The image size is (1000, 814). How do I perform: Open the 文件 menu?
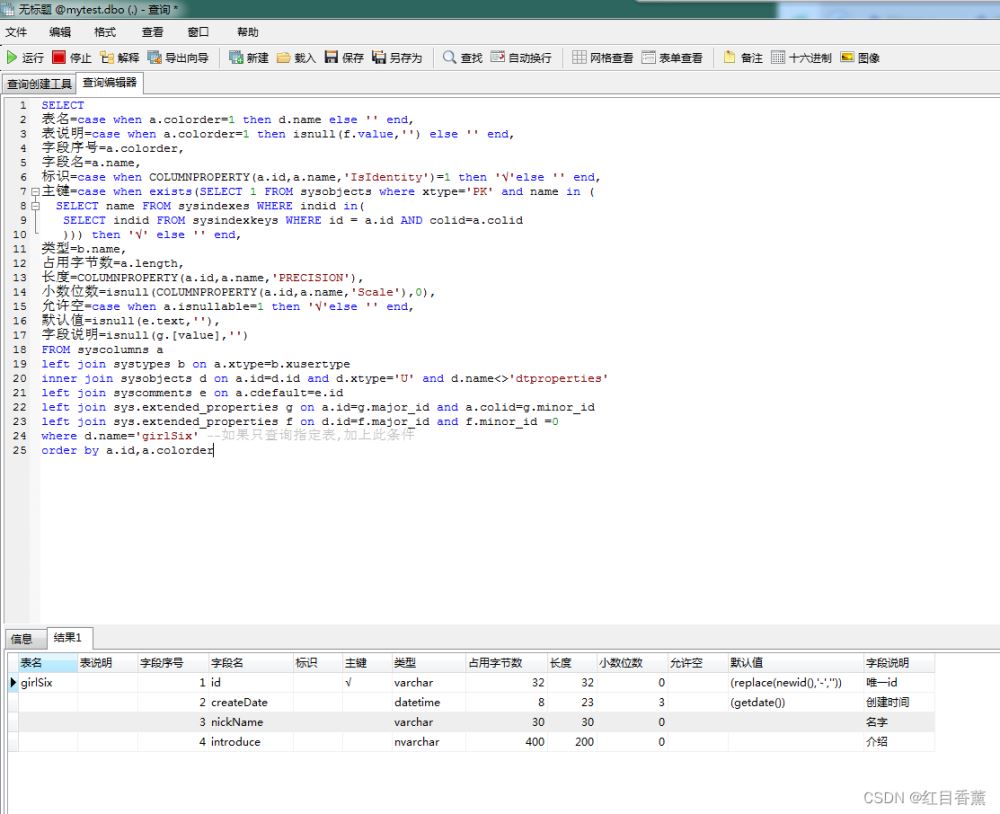16,32
